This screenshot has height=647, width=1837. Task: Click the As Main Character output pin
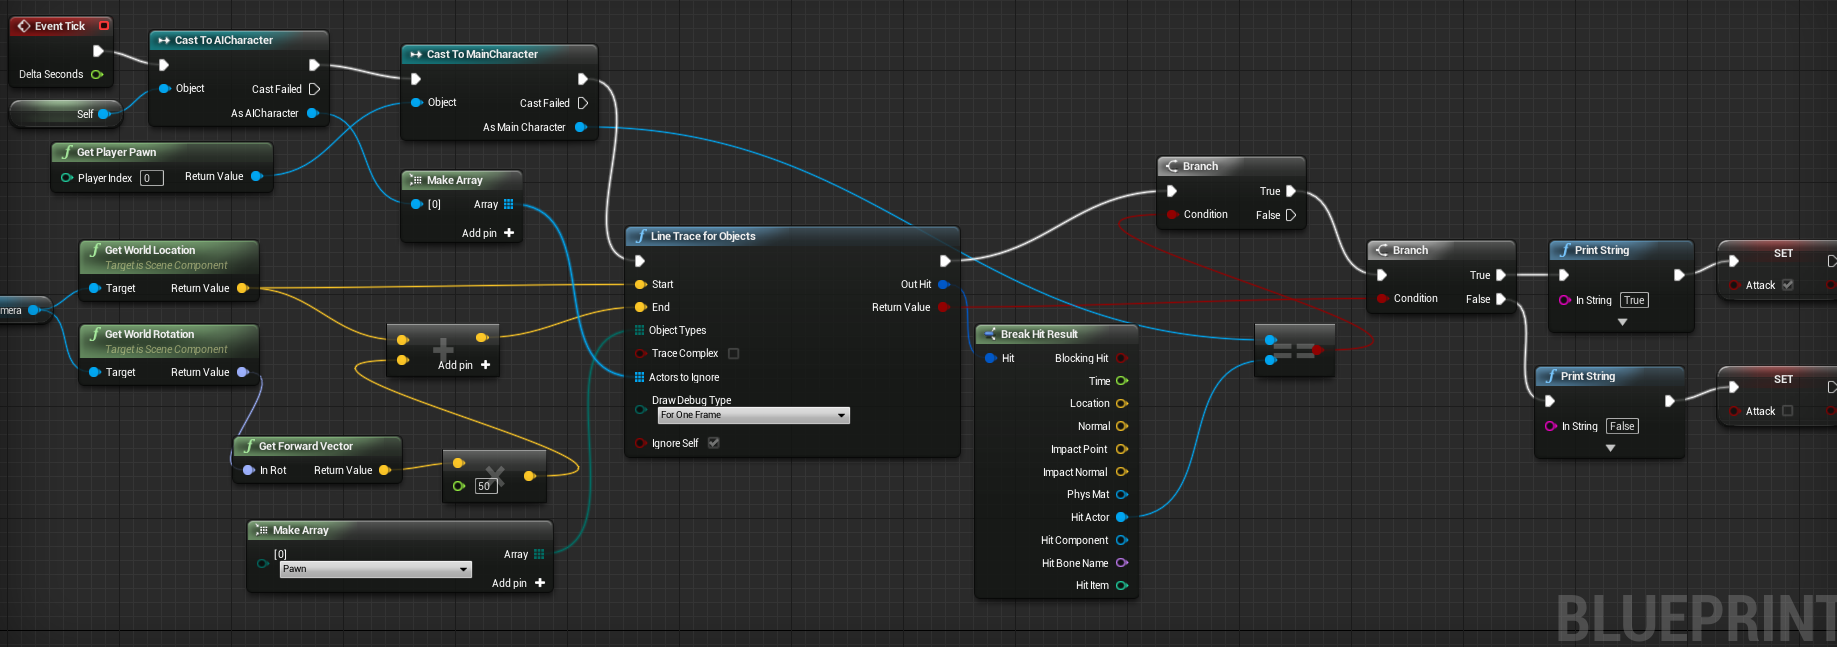tap(580, 127)
